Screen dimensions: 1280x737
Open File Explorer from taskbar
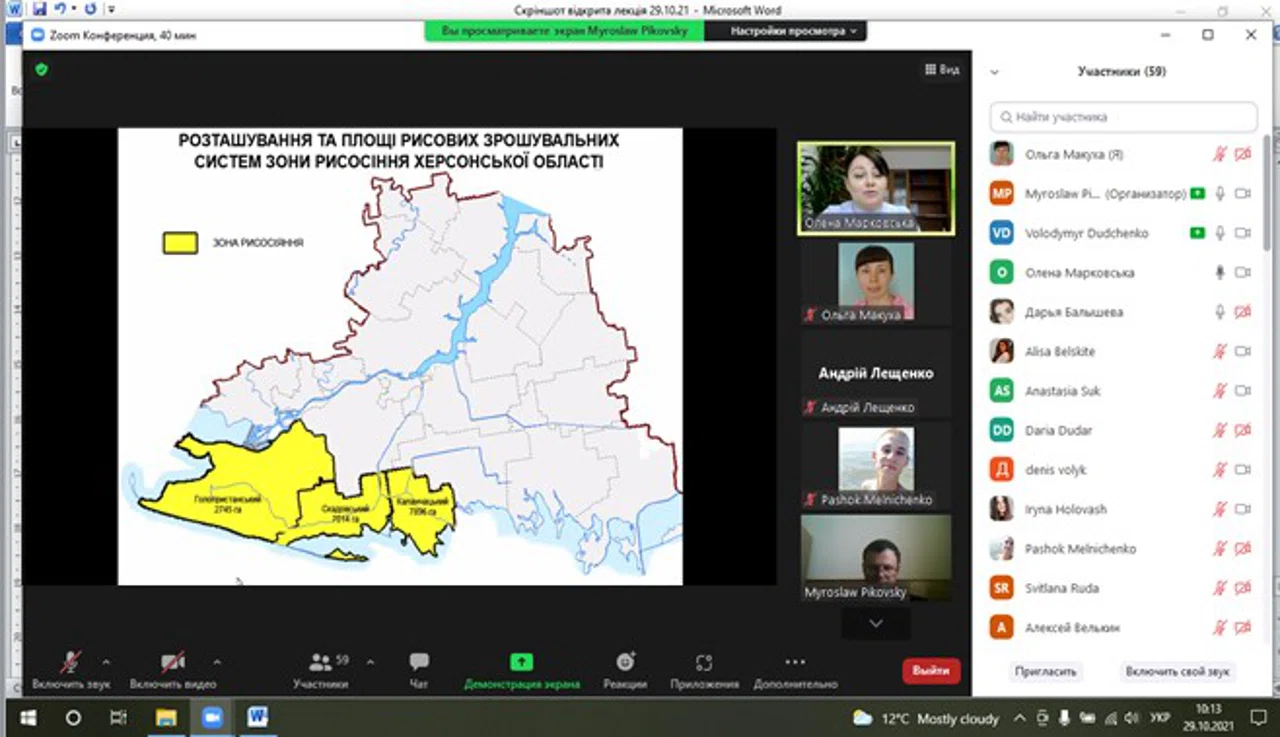tap(167, 718)
